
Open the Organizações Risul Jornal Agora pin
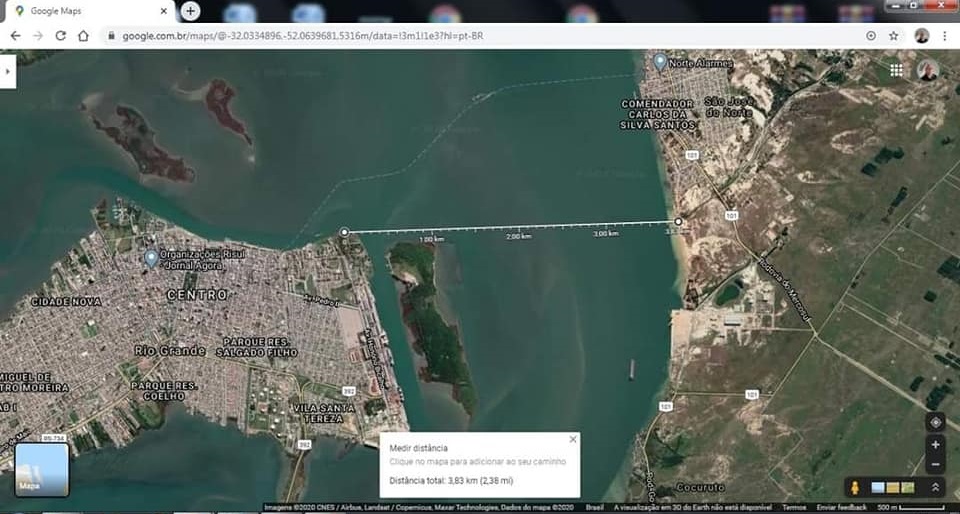pyautogui.click(x=151, y=258)
